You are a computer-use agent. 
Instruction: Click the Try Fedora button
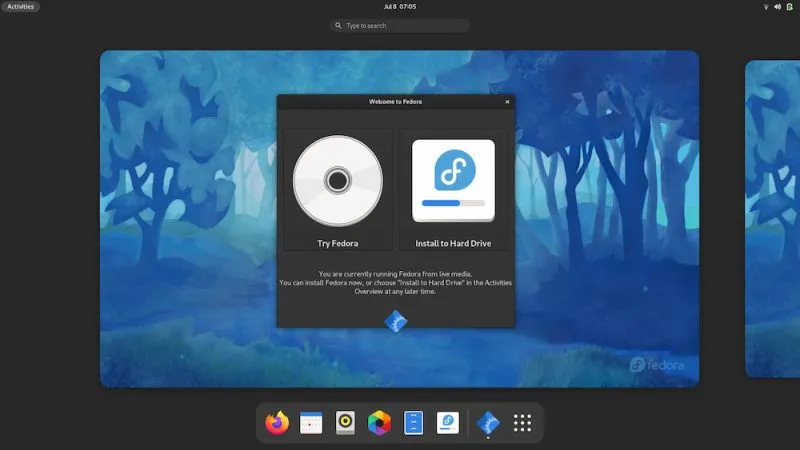(337, 190)
